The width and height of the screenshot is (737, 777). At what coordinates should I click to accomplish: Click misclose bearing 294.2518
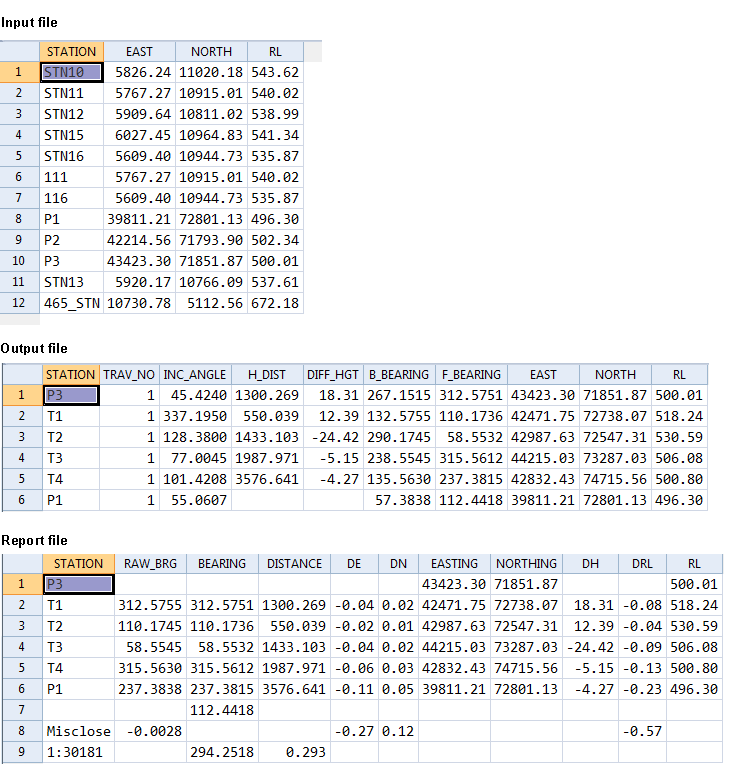pyautogui.click(x=222, y=752)
